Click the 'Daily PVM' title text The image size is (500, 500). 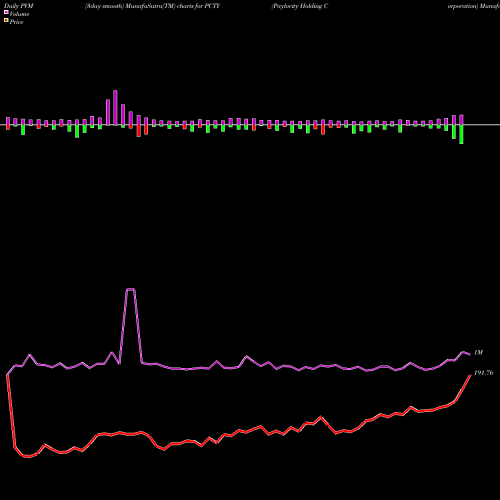pos(19,6)
